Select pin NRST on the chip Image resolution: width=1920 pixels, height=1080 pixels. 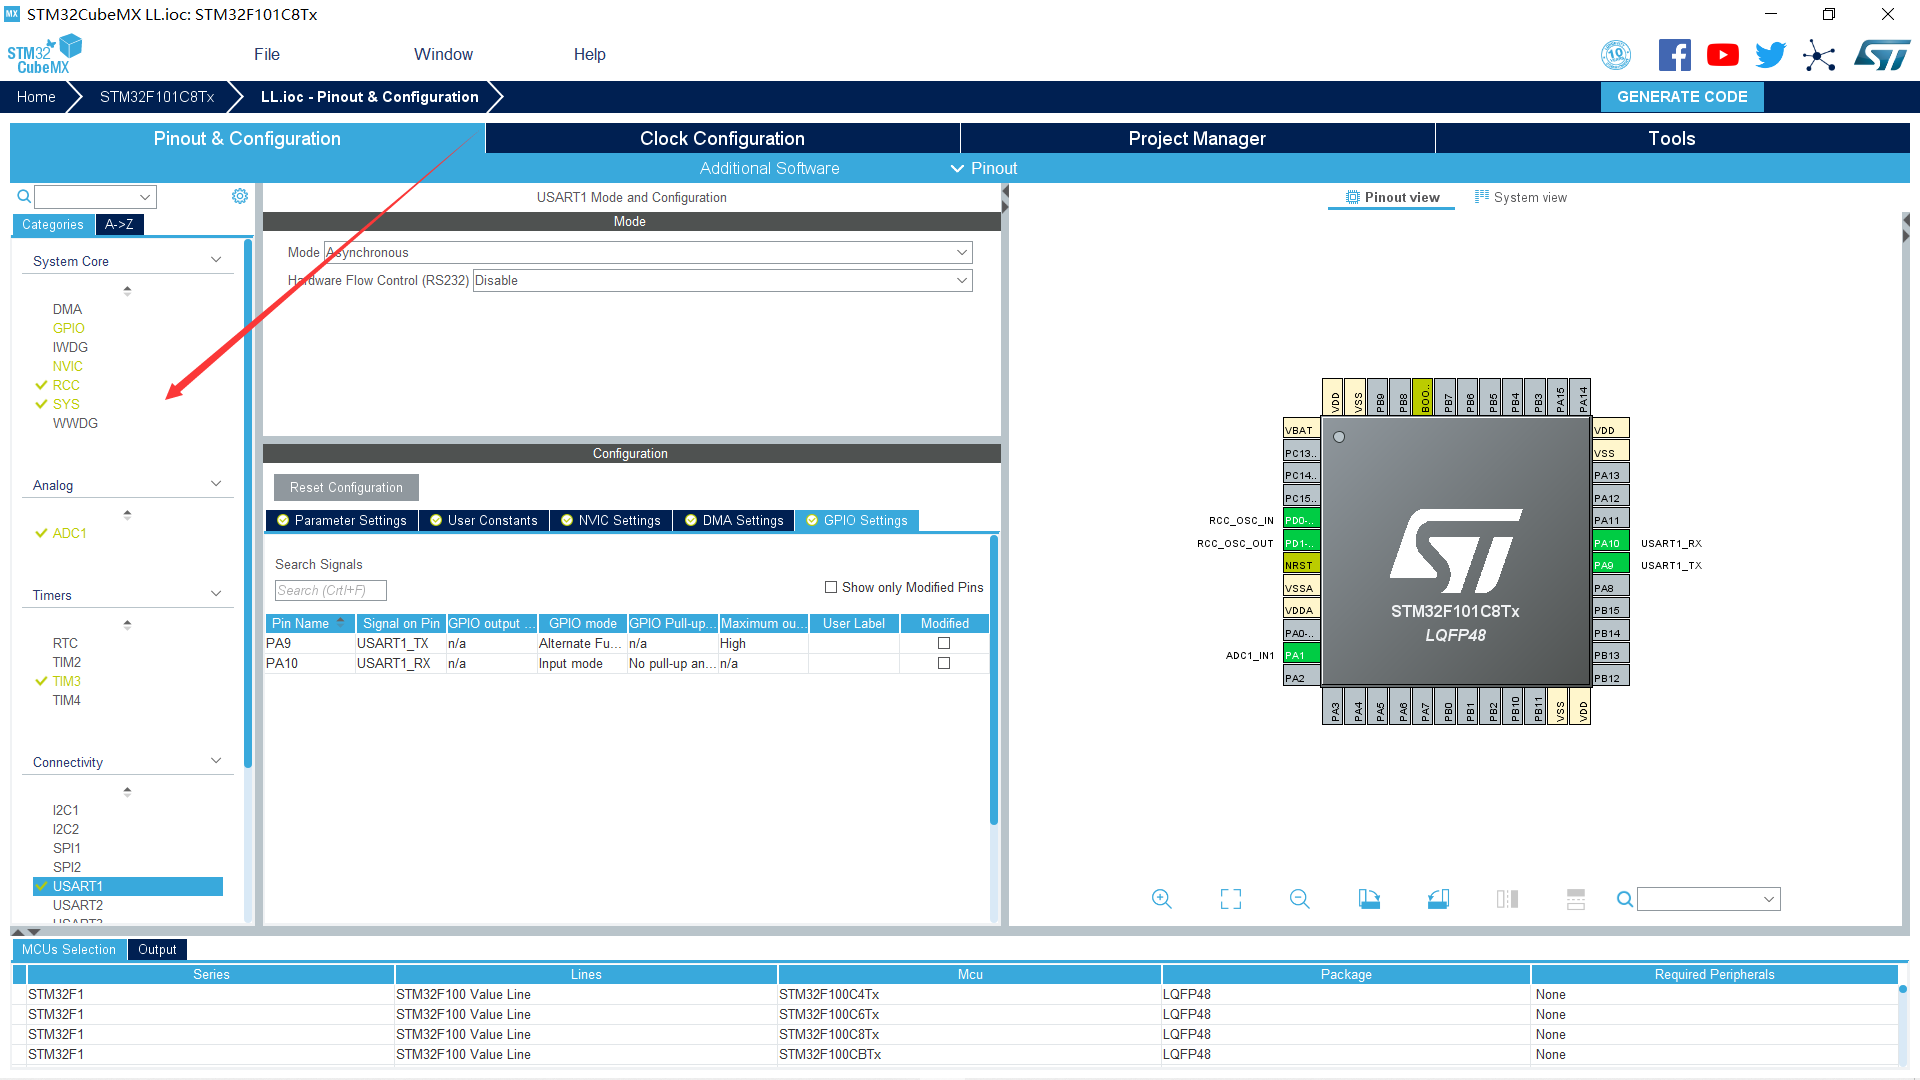[x=1301, y=565]
